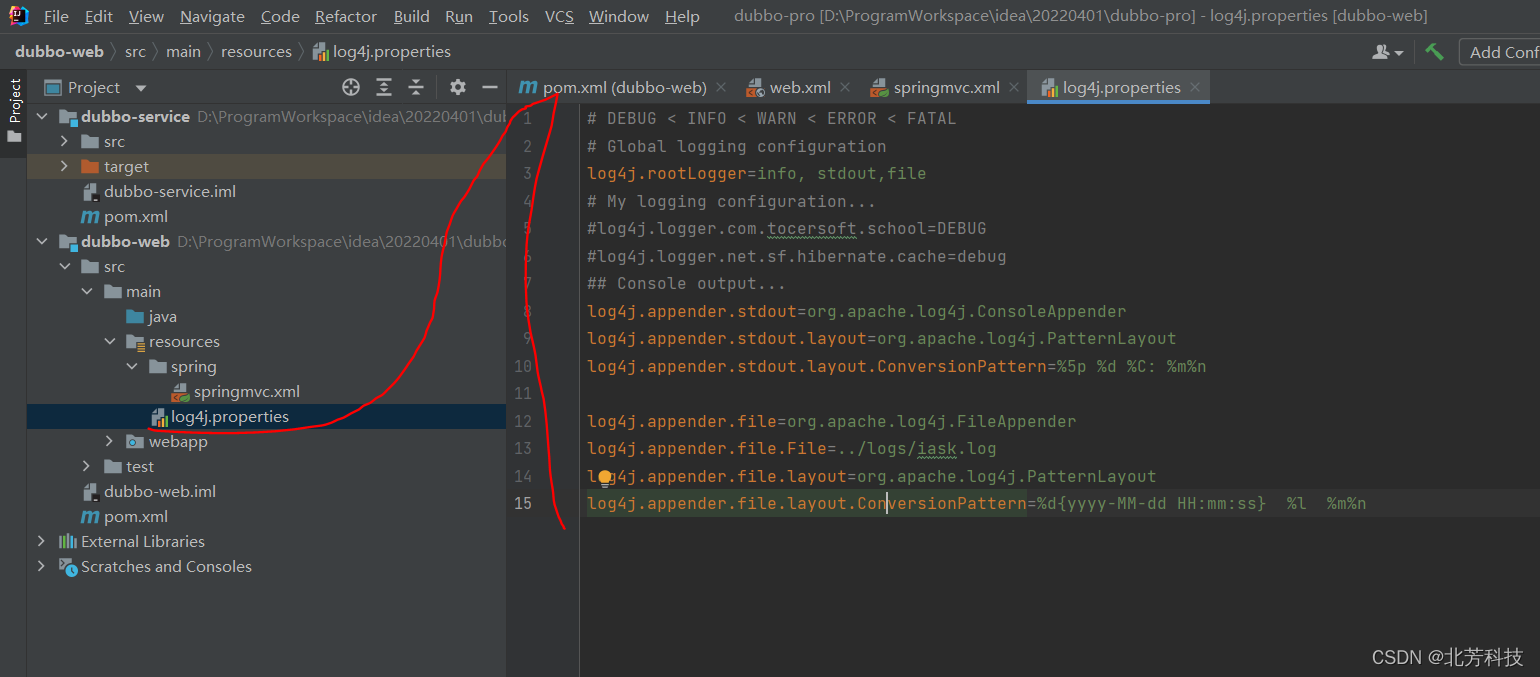Screen dimensions: 1540x677
Task: Open the Help menu
Action: (x=682, y=17)
